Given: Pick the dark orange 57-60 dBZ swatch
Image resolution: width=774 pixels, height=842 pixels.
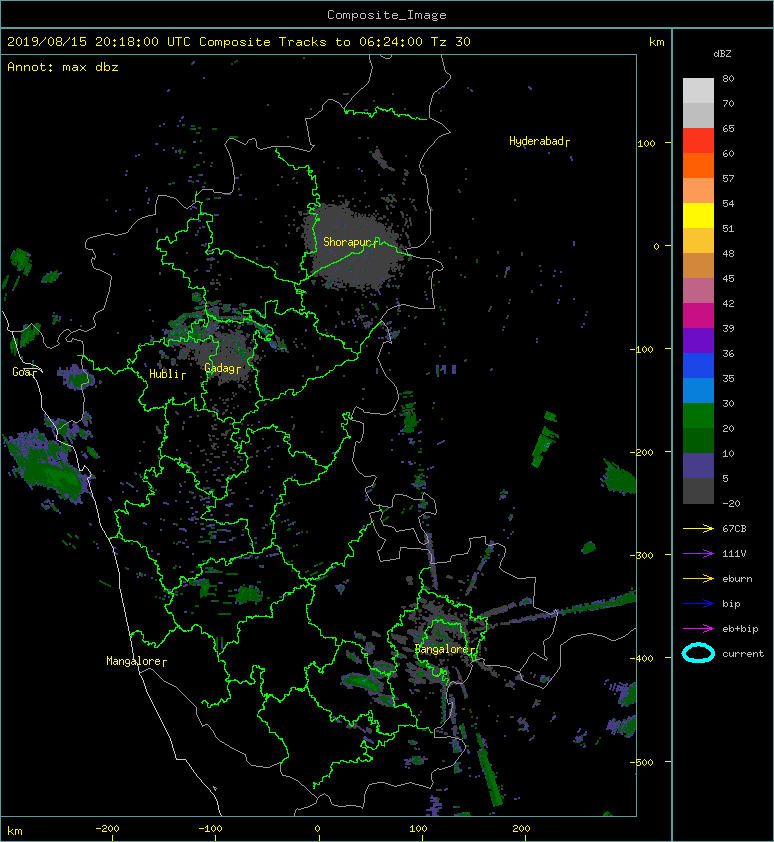Looking at the screenshot, I should (698, 165).
